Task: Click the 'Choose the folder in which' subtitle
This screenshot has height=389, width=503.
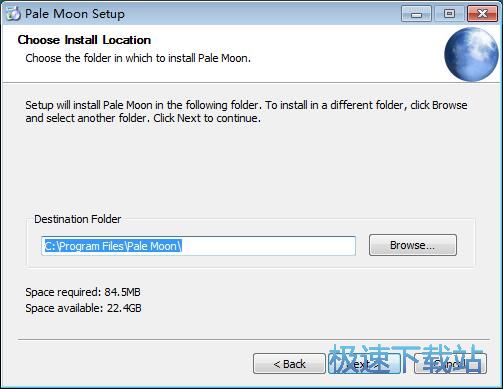Action: (138, 58)
